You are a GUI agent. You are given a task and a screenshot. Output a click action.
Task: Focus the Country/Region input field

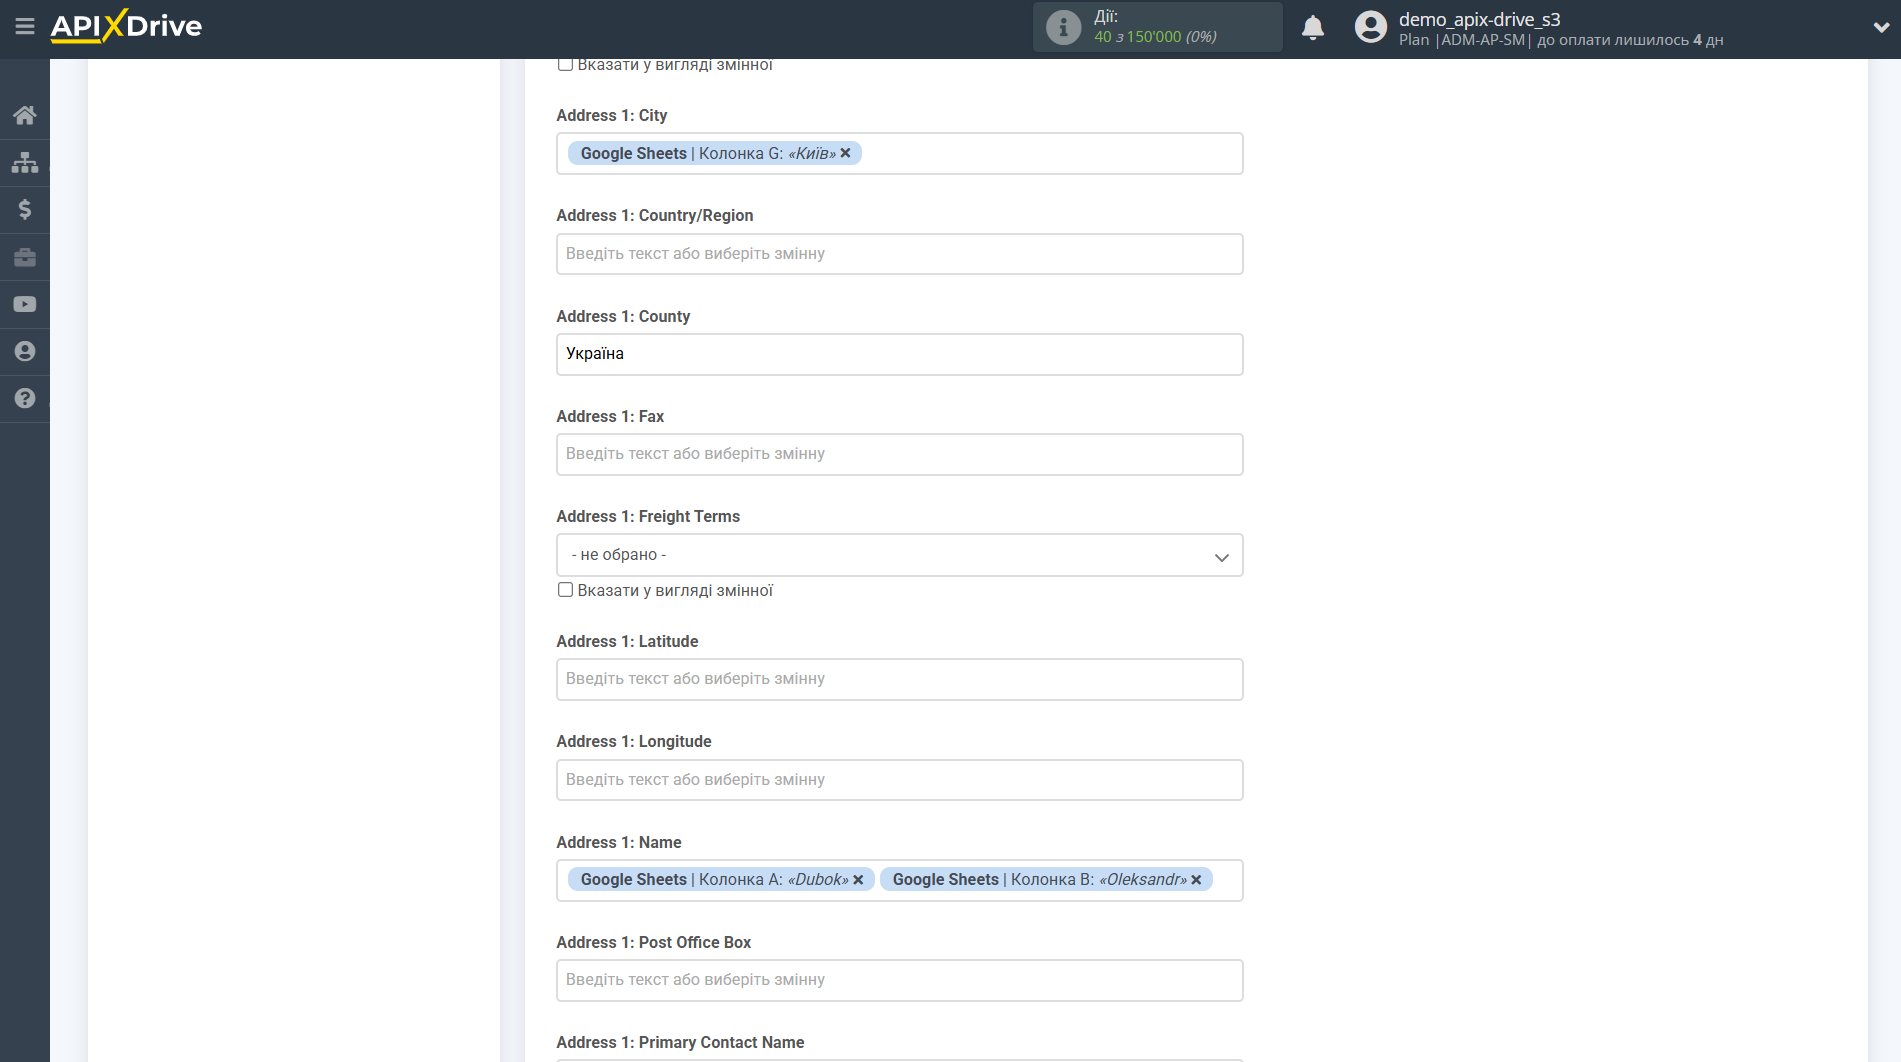point(900,254)
